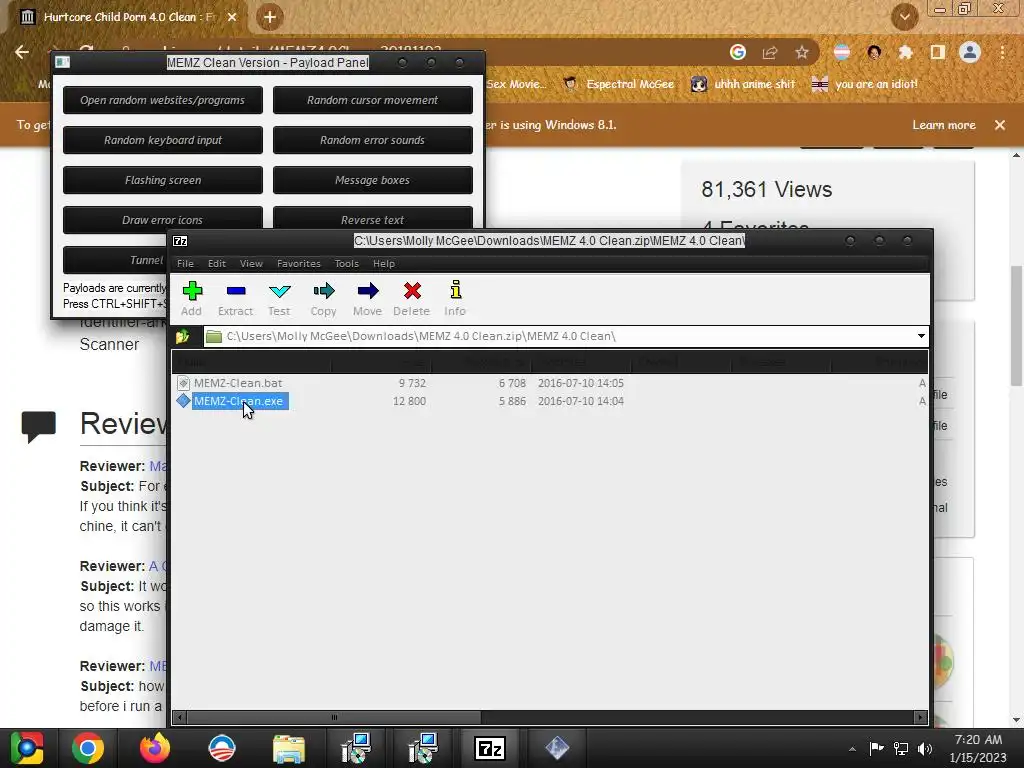Click the red Delete icon in 7-Zip
1024x768 pixels.
pyautogui.click(x=411, y=298)
